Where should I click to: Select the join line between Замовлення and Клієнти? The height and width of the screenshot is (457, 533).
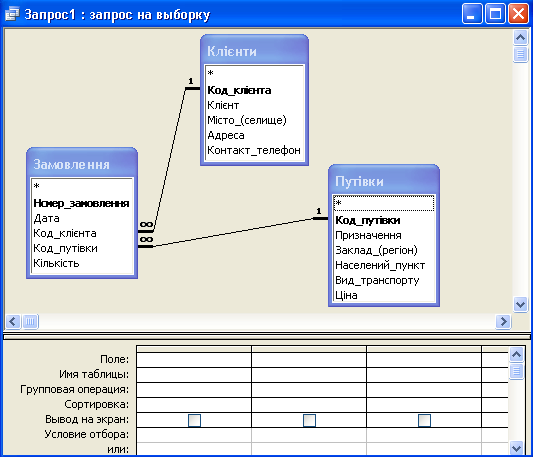(x=169, y=160)
